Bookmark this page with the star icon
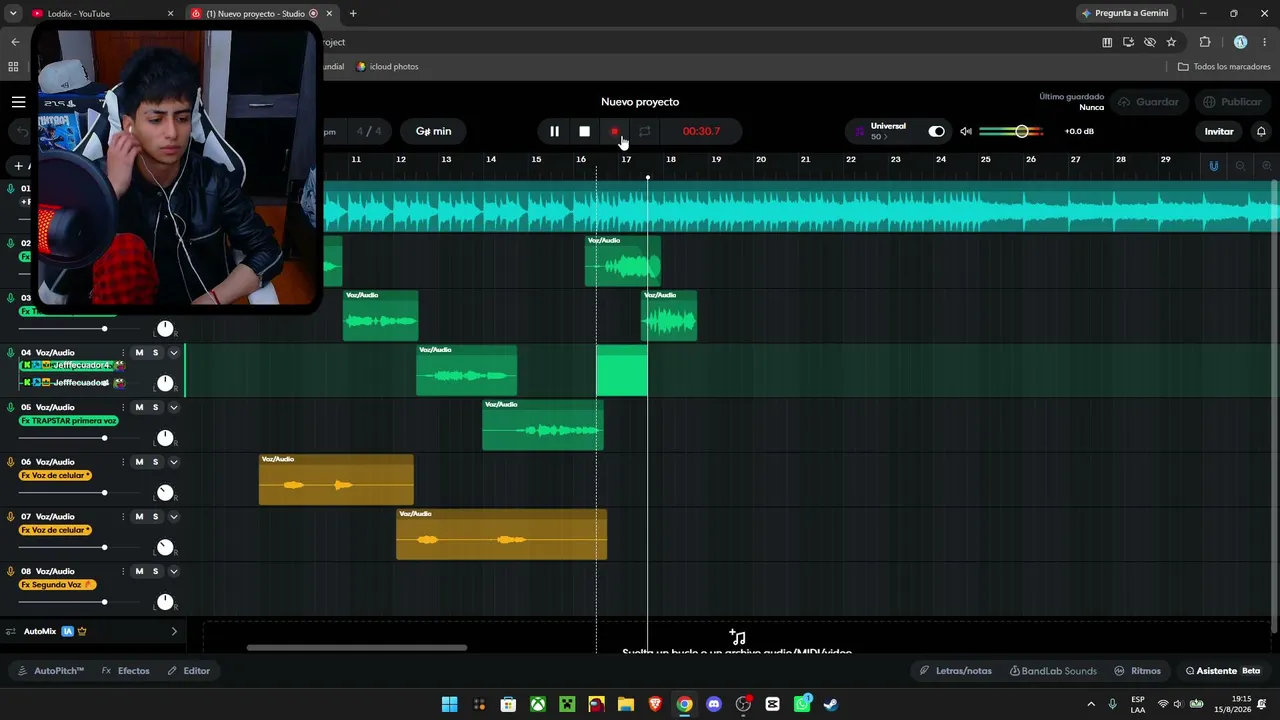Screen dimensions: 1280x720 pos(1171,42)
